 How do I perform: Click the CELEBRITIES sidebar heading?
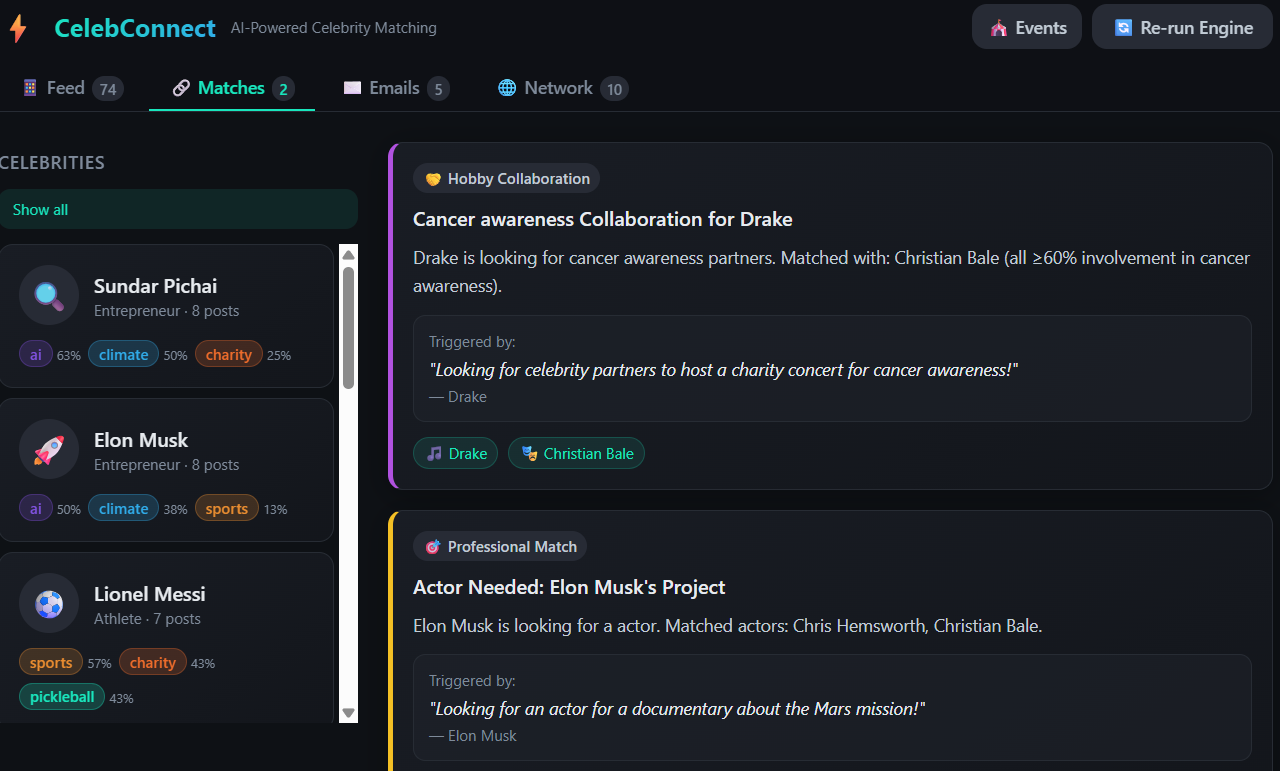click(x=53, y=163)
